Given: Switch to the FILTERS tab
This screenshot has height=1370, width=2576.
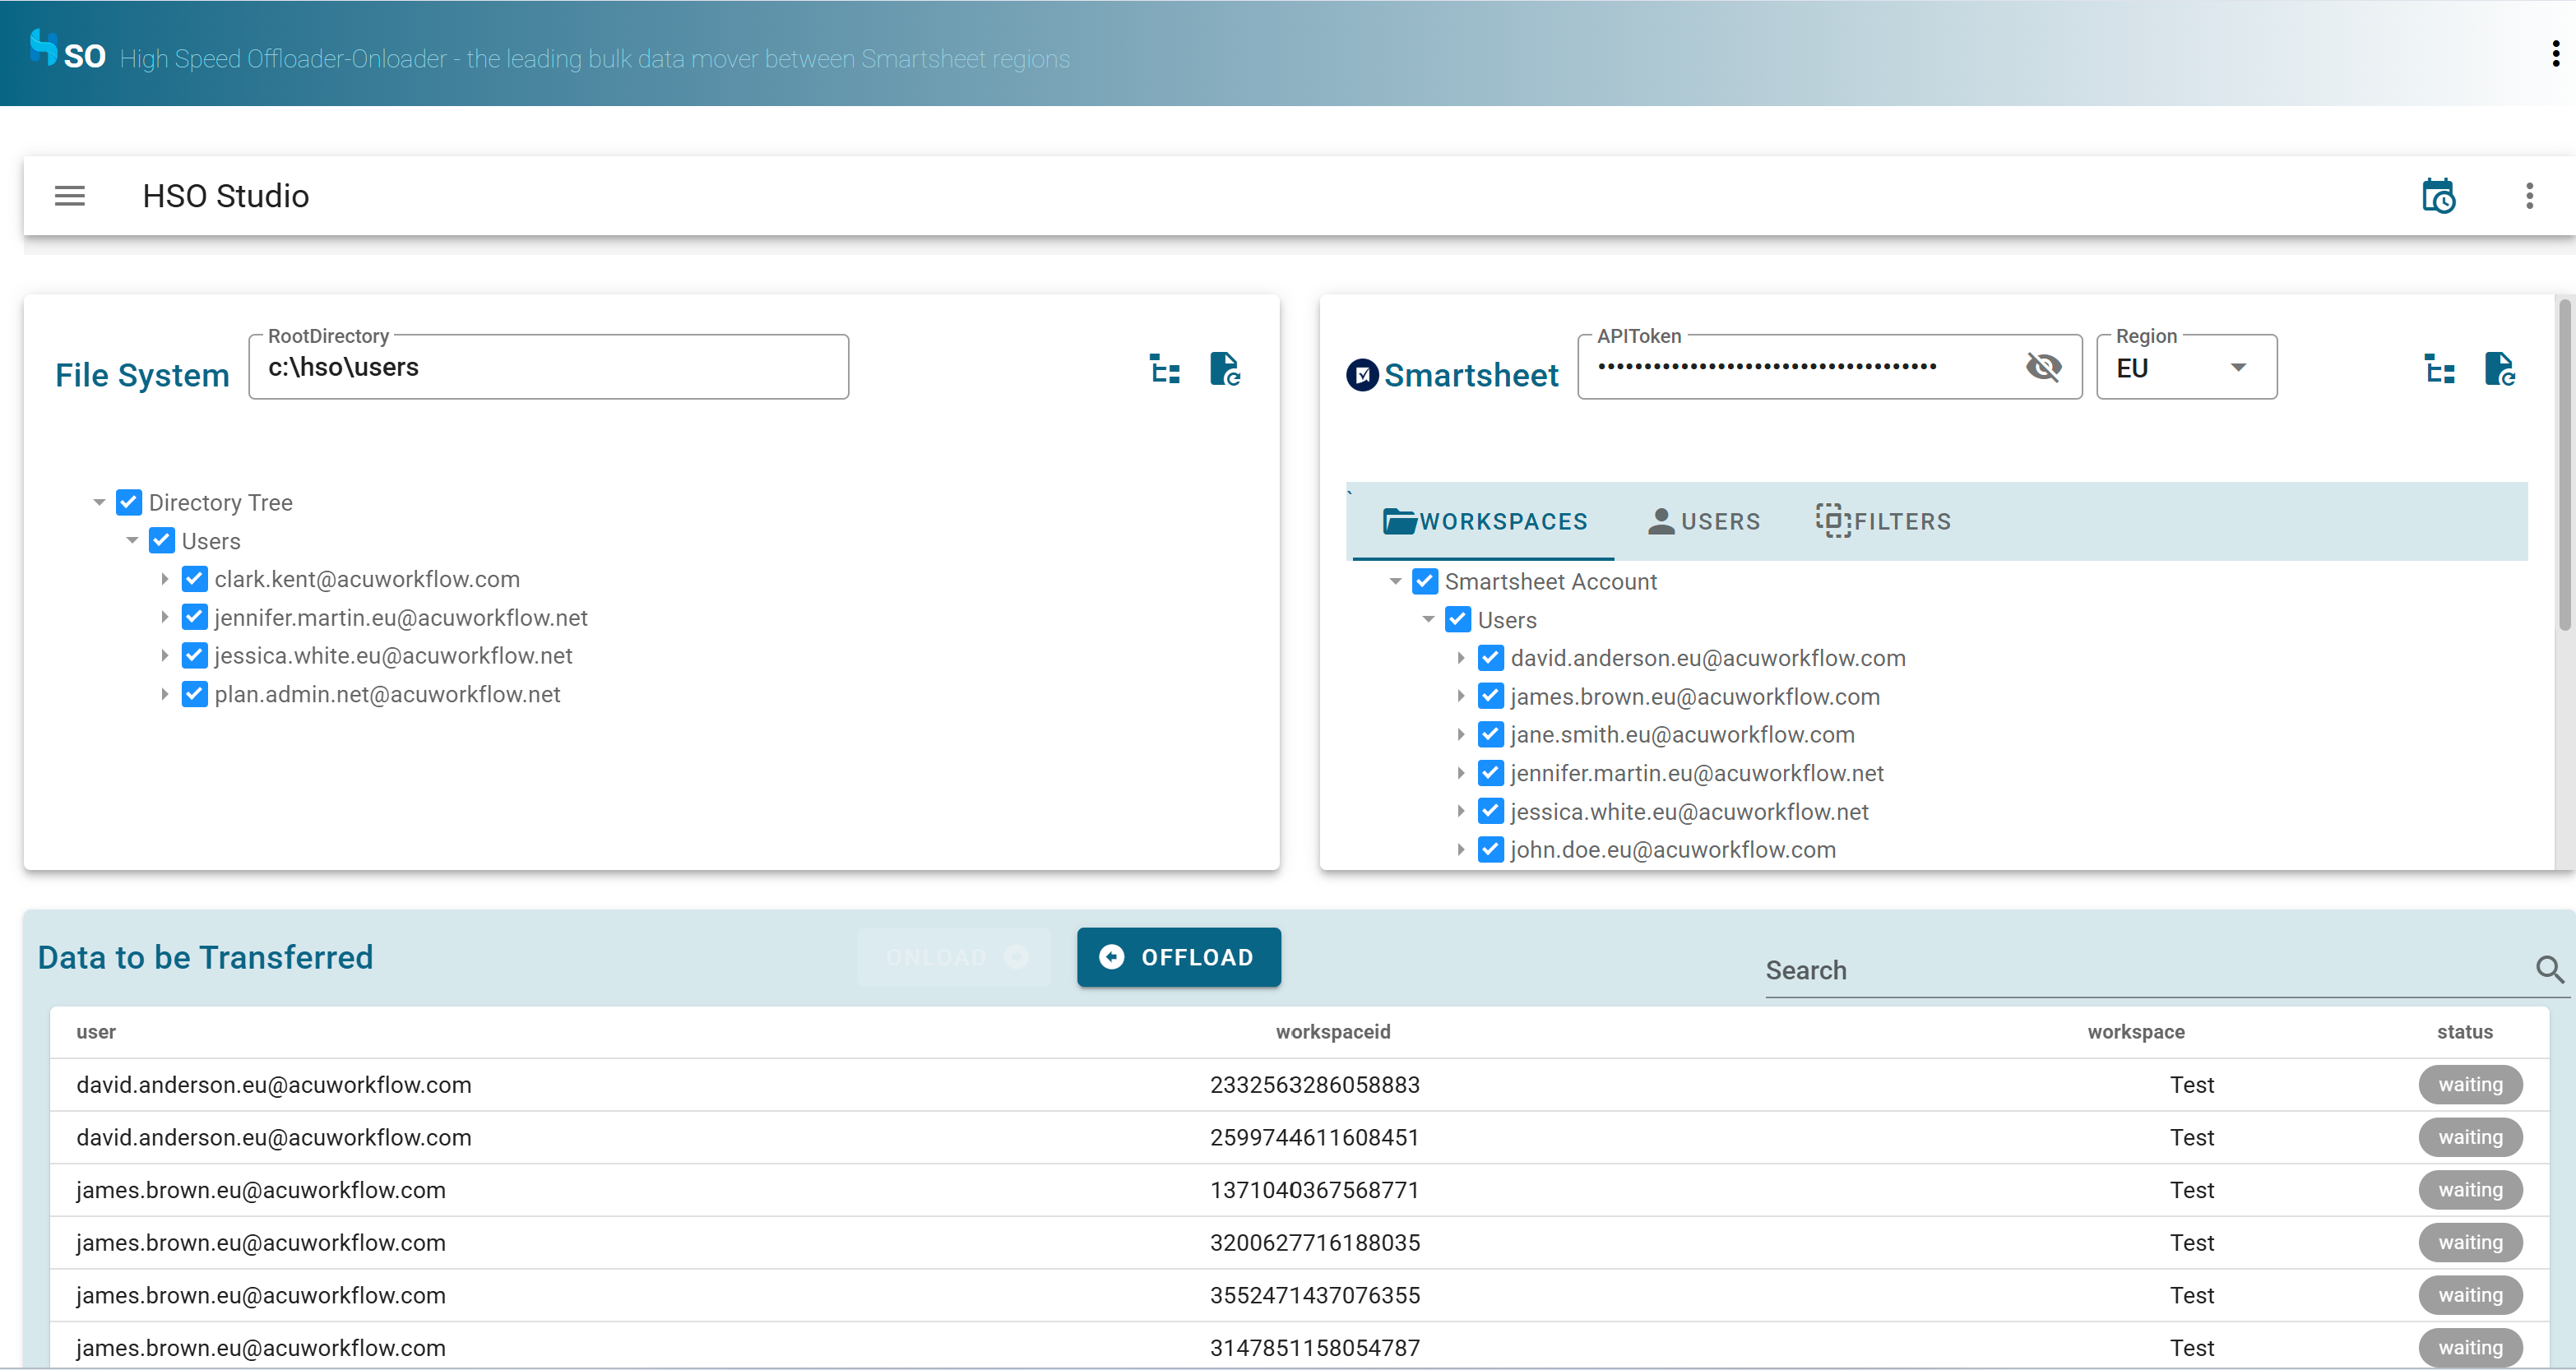Looking at the screenshot, I should 1883,521.
